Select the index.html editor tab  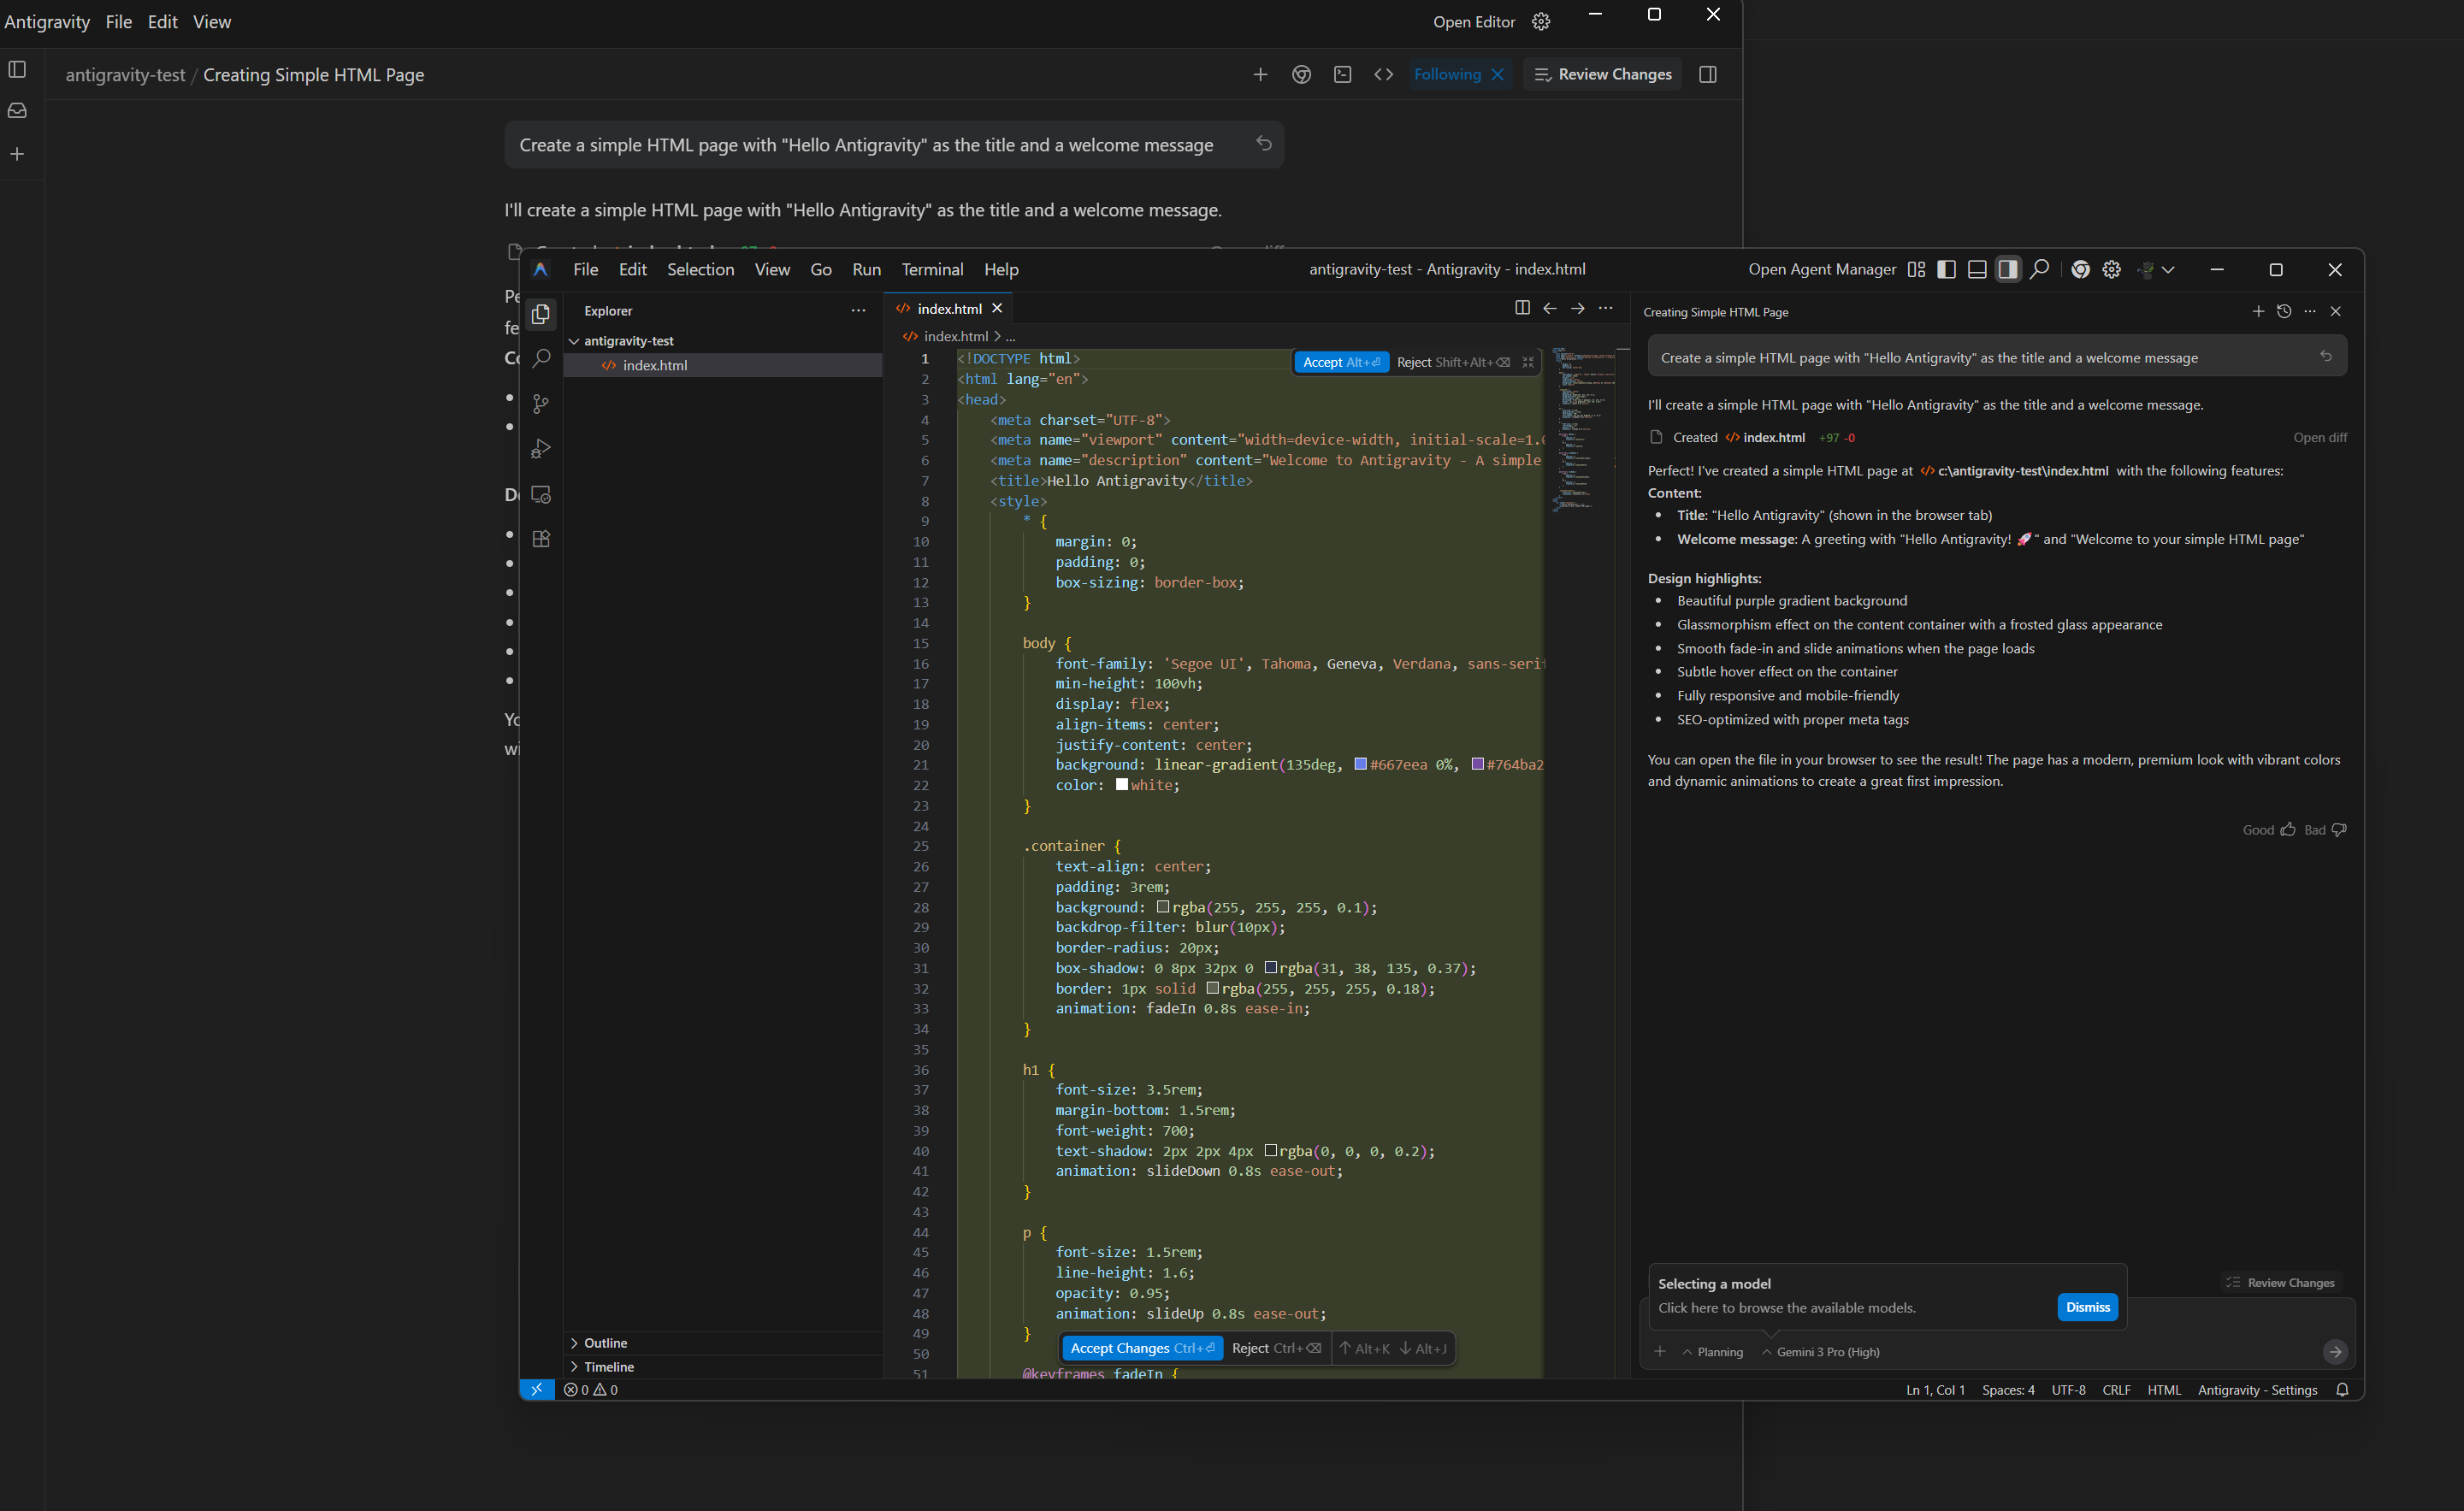pyautogui.click(x=948, y=309)
